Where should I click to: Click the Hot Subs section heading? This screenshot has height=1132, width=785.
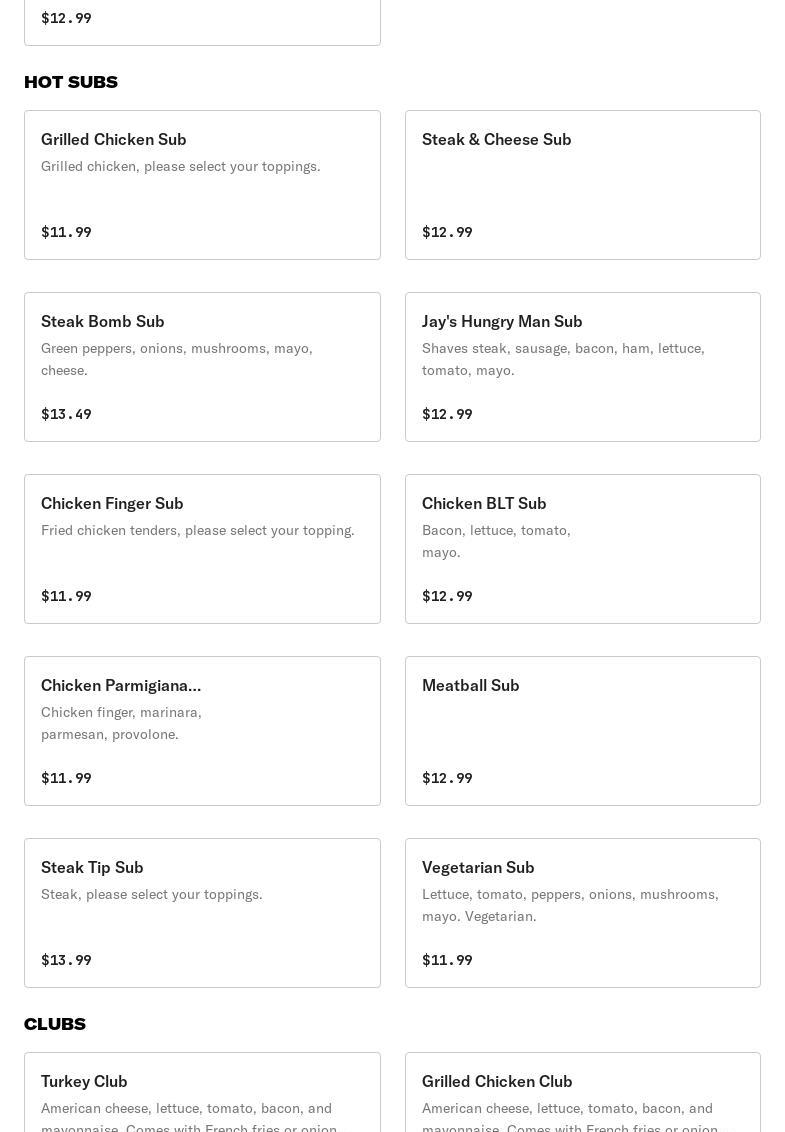click(71, 82)
